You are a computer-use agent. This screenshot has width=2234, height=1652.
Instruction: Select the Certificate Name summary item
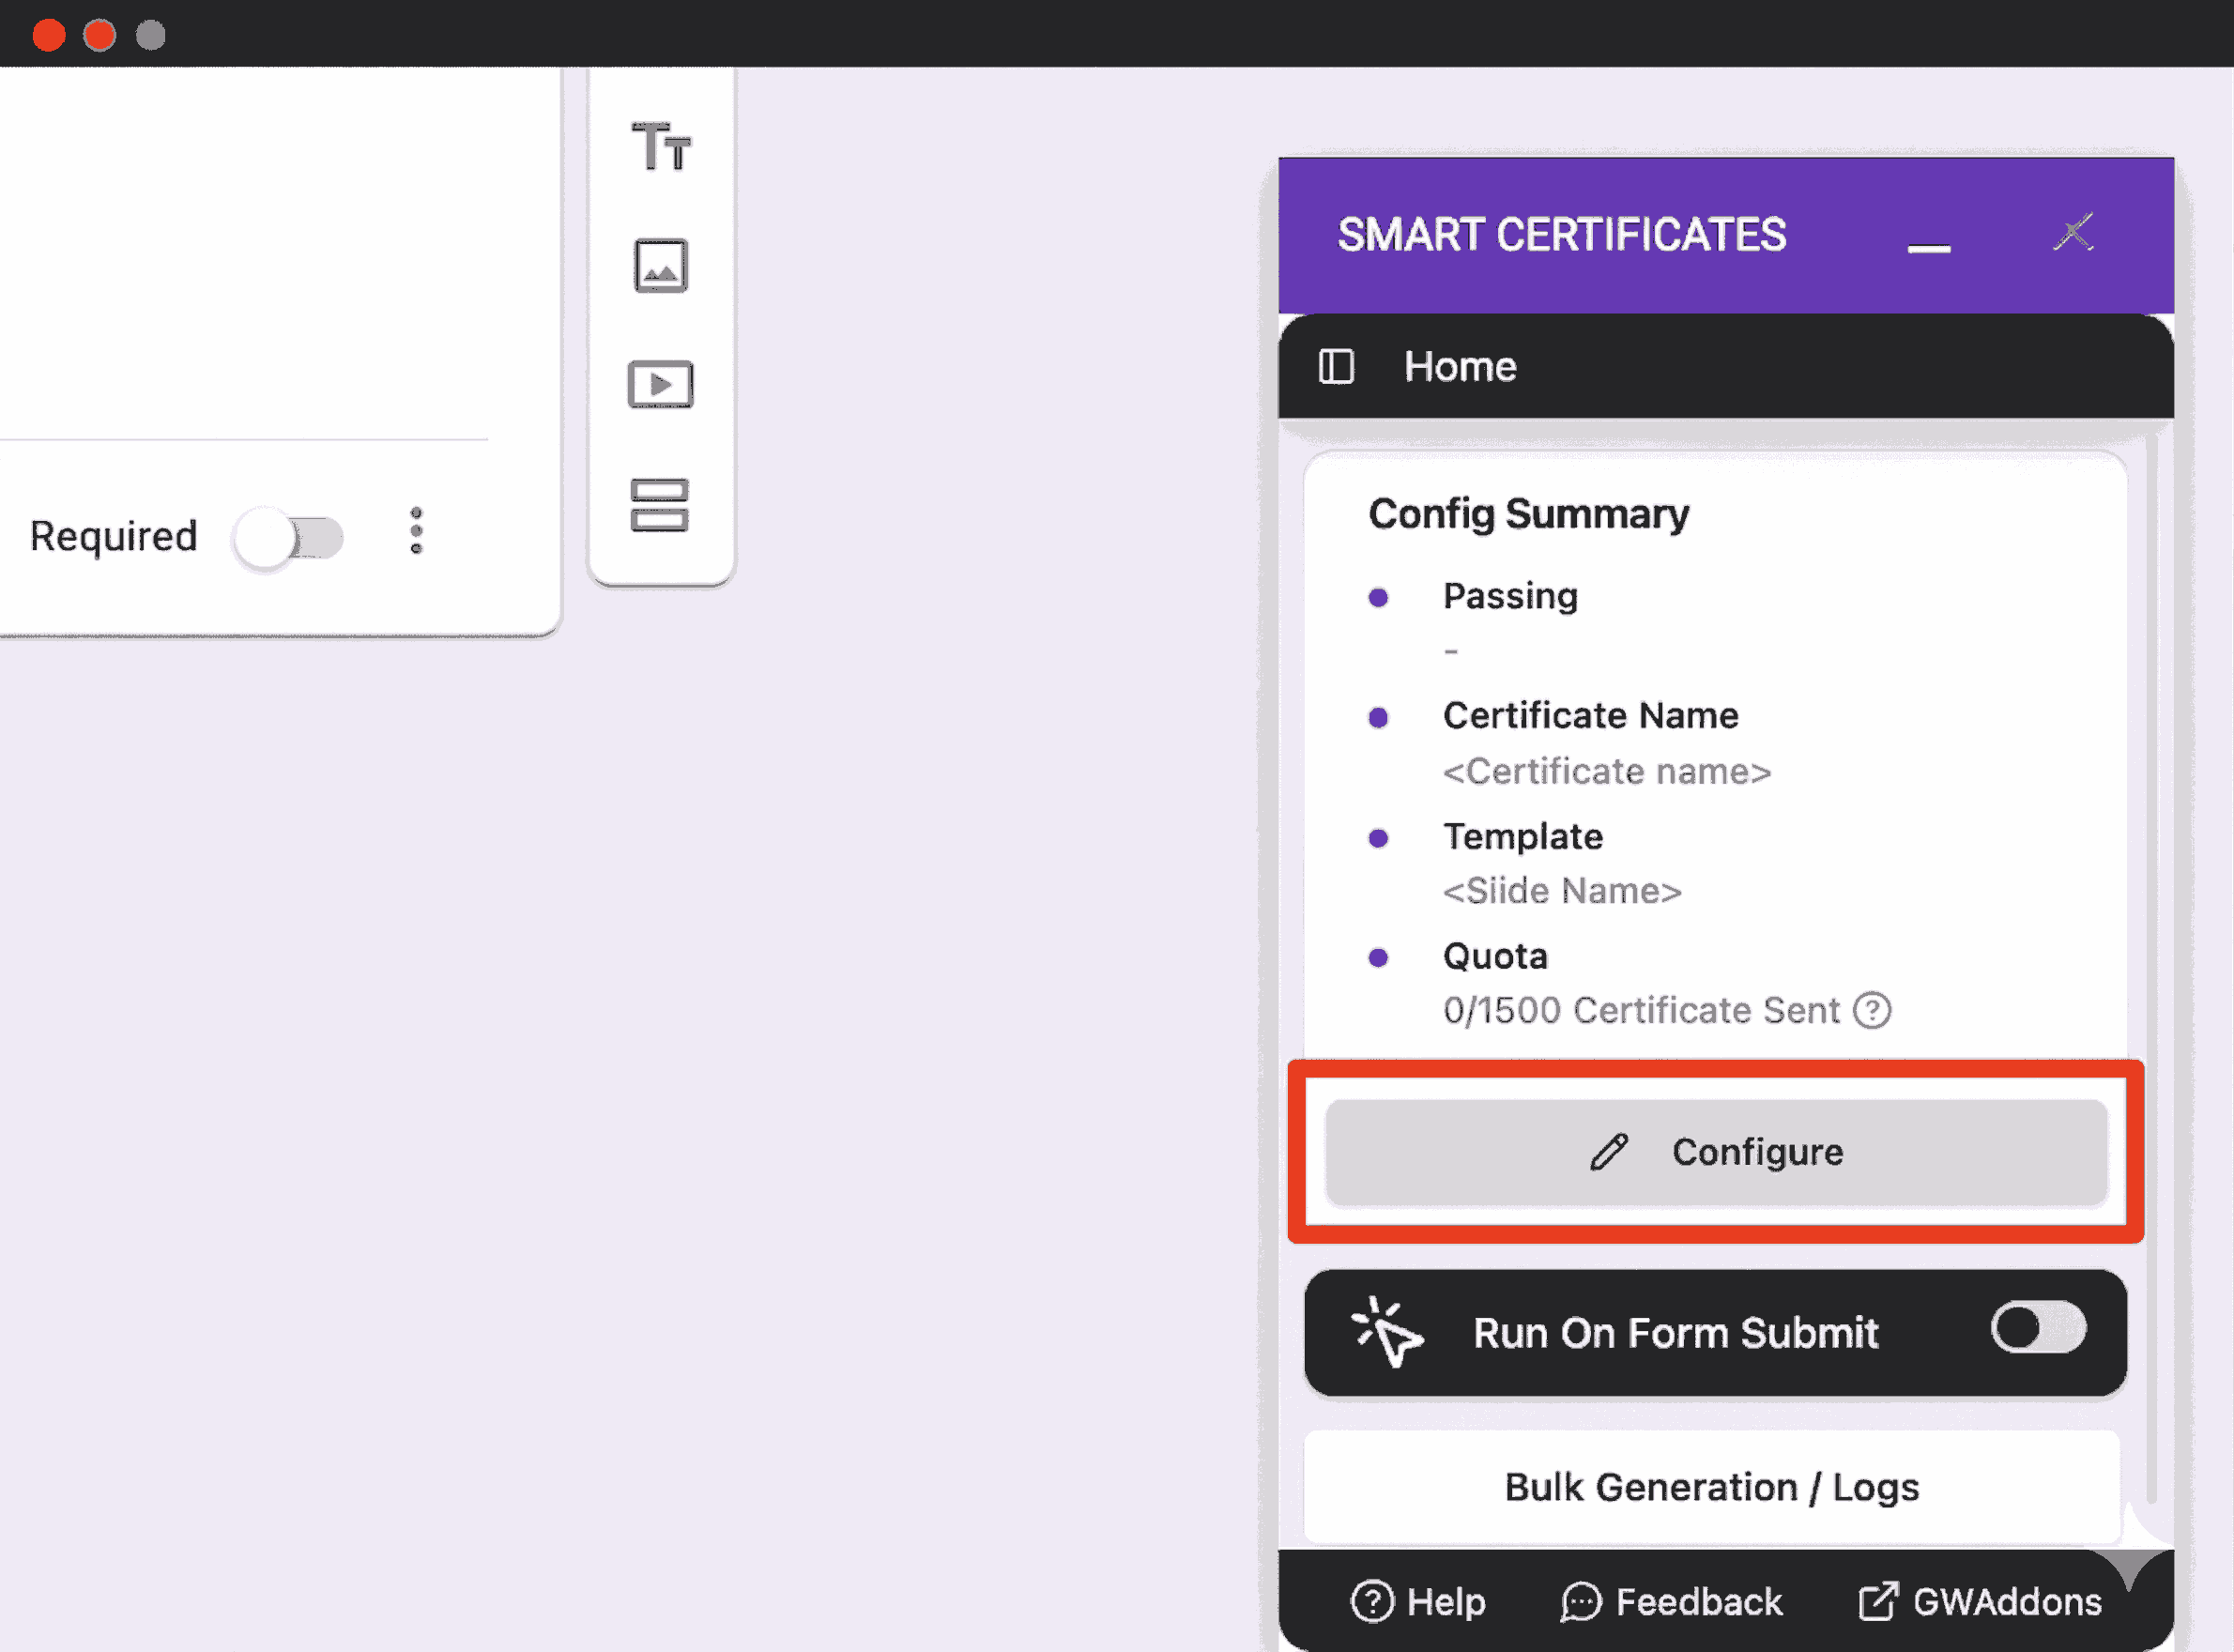click(x=1590, y=716)
